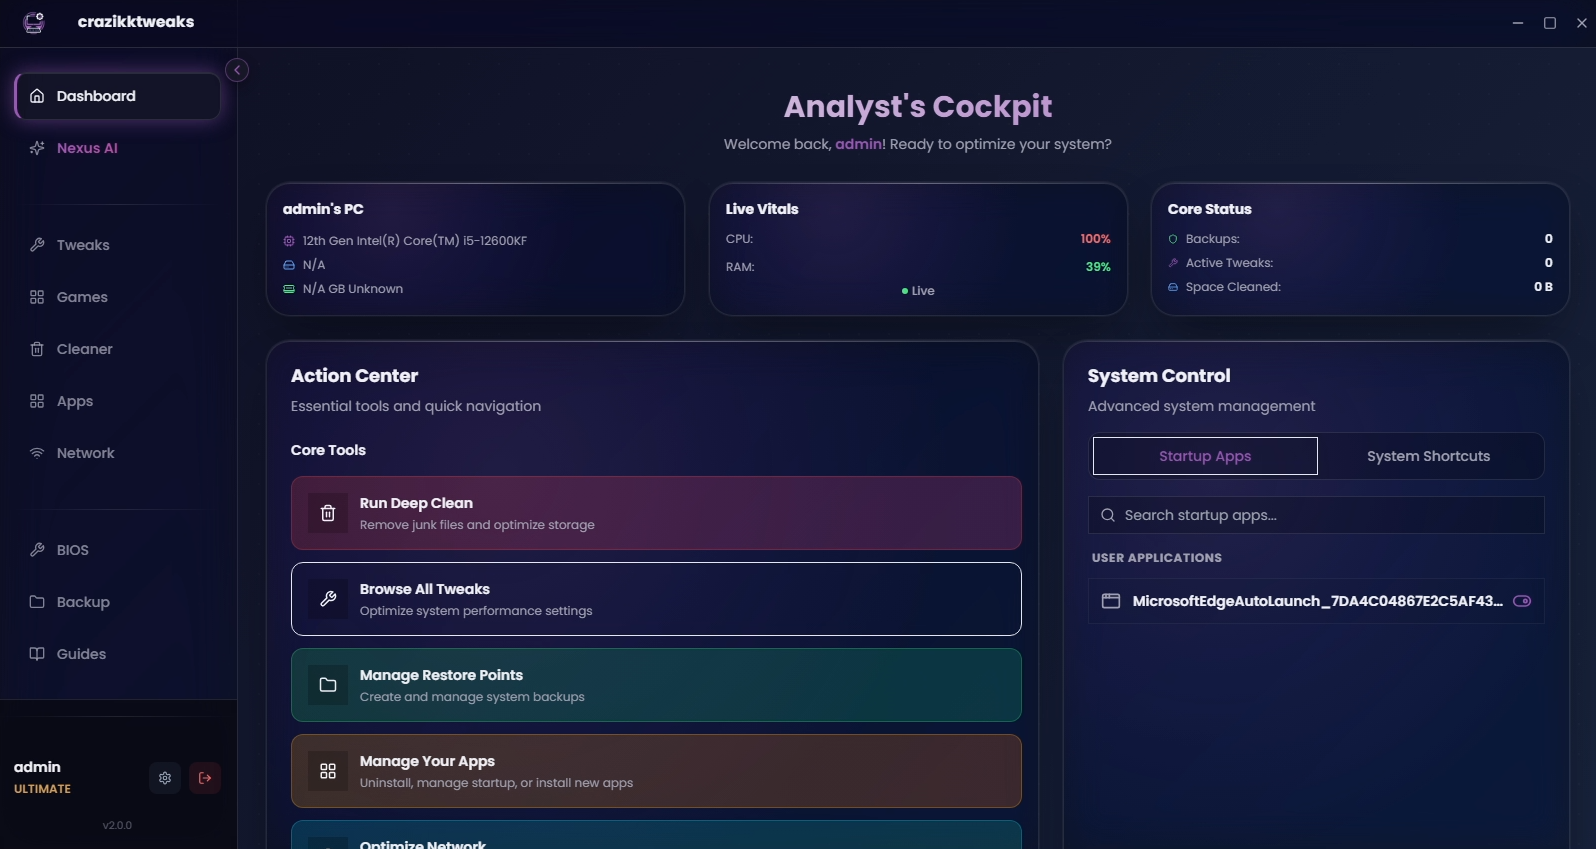This screenshot has width=1596, height=849.
Task: Toggle MicrosoftEdgeAutoLaunch startup app switch
Action: pos(1521,601)
